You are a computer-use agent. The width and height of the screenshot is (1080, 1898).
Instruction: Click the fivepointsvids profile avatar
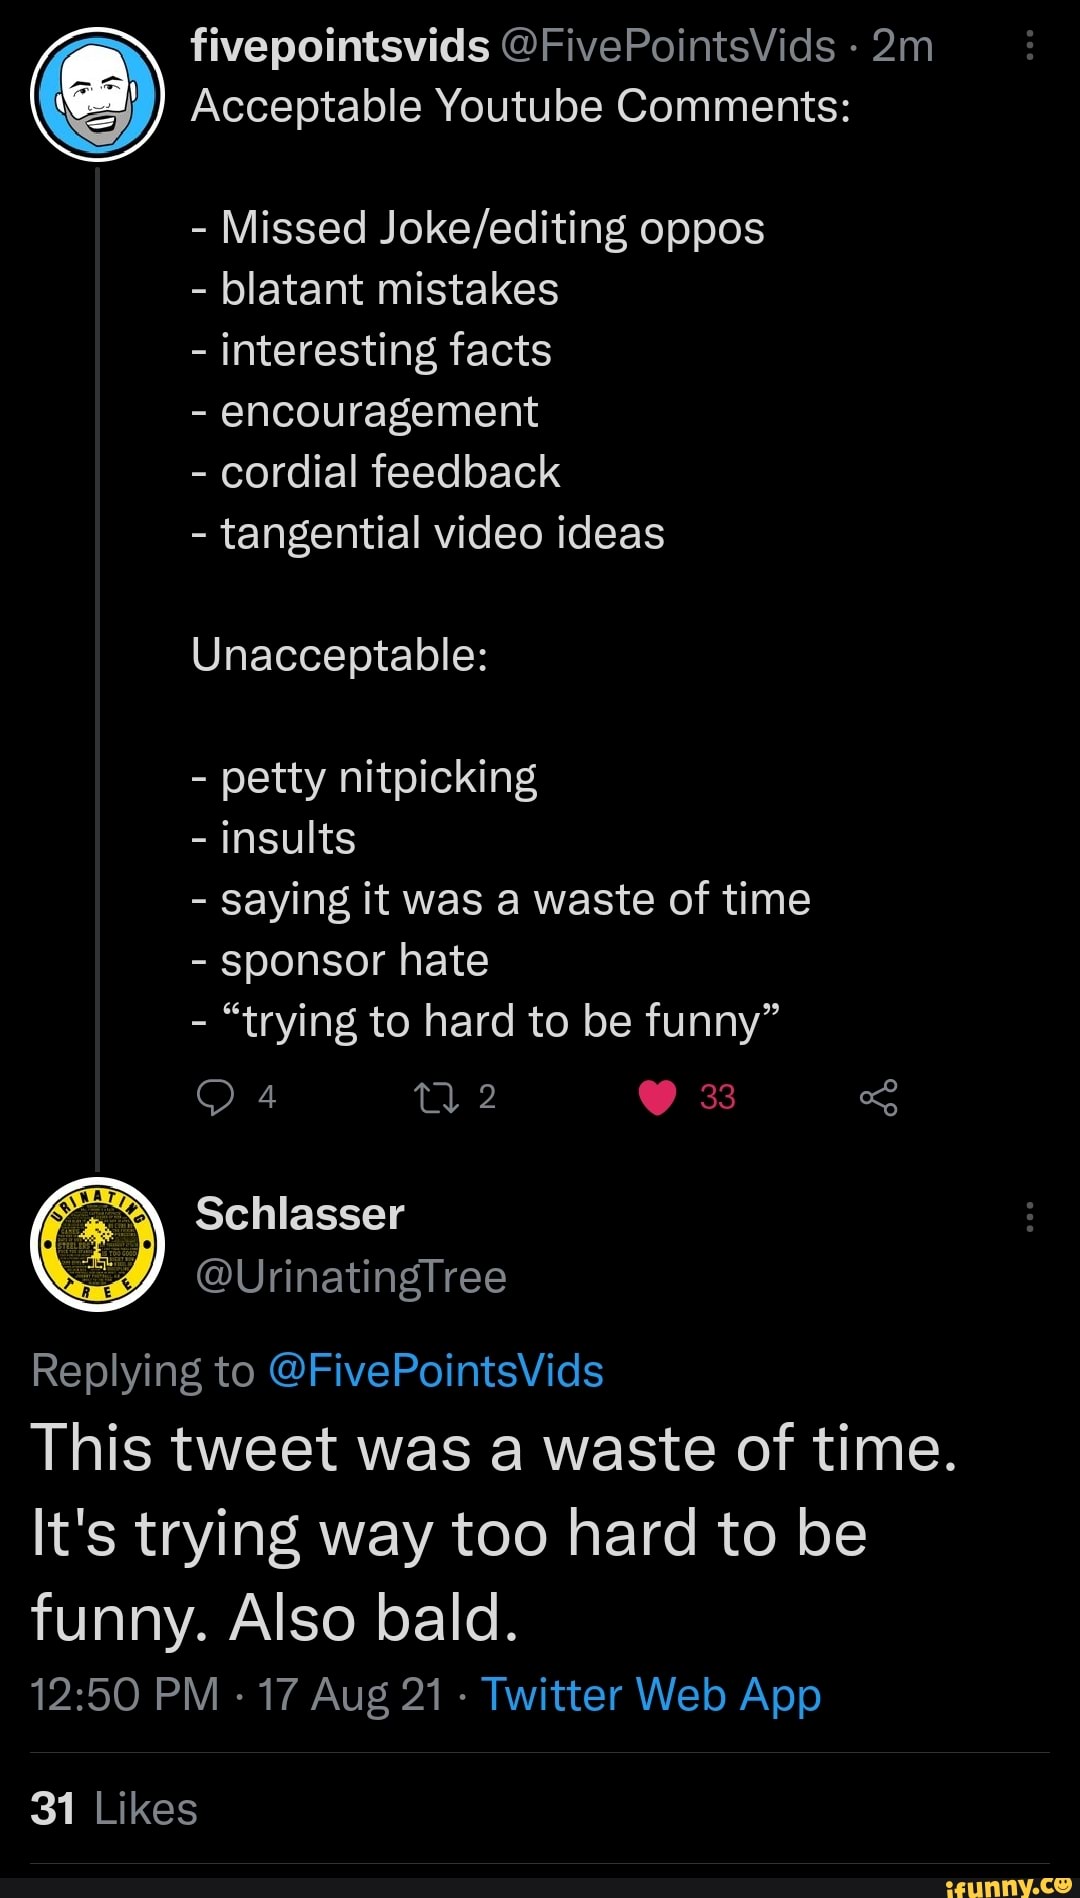coord(98,95)
